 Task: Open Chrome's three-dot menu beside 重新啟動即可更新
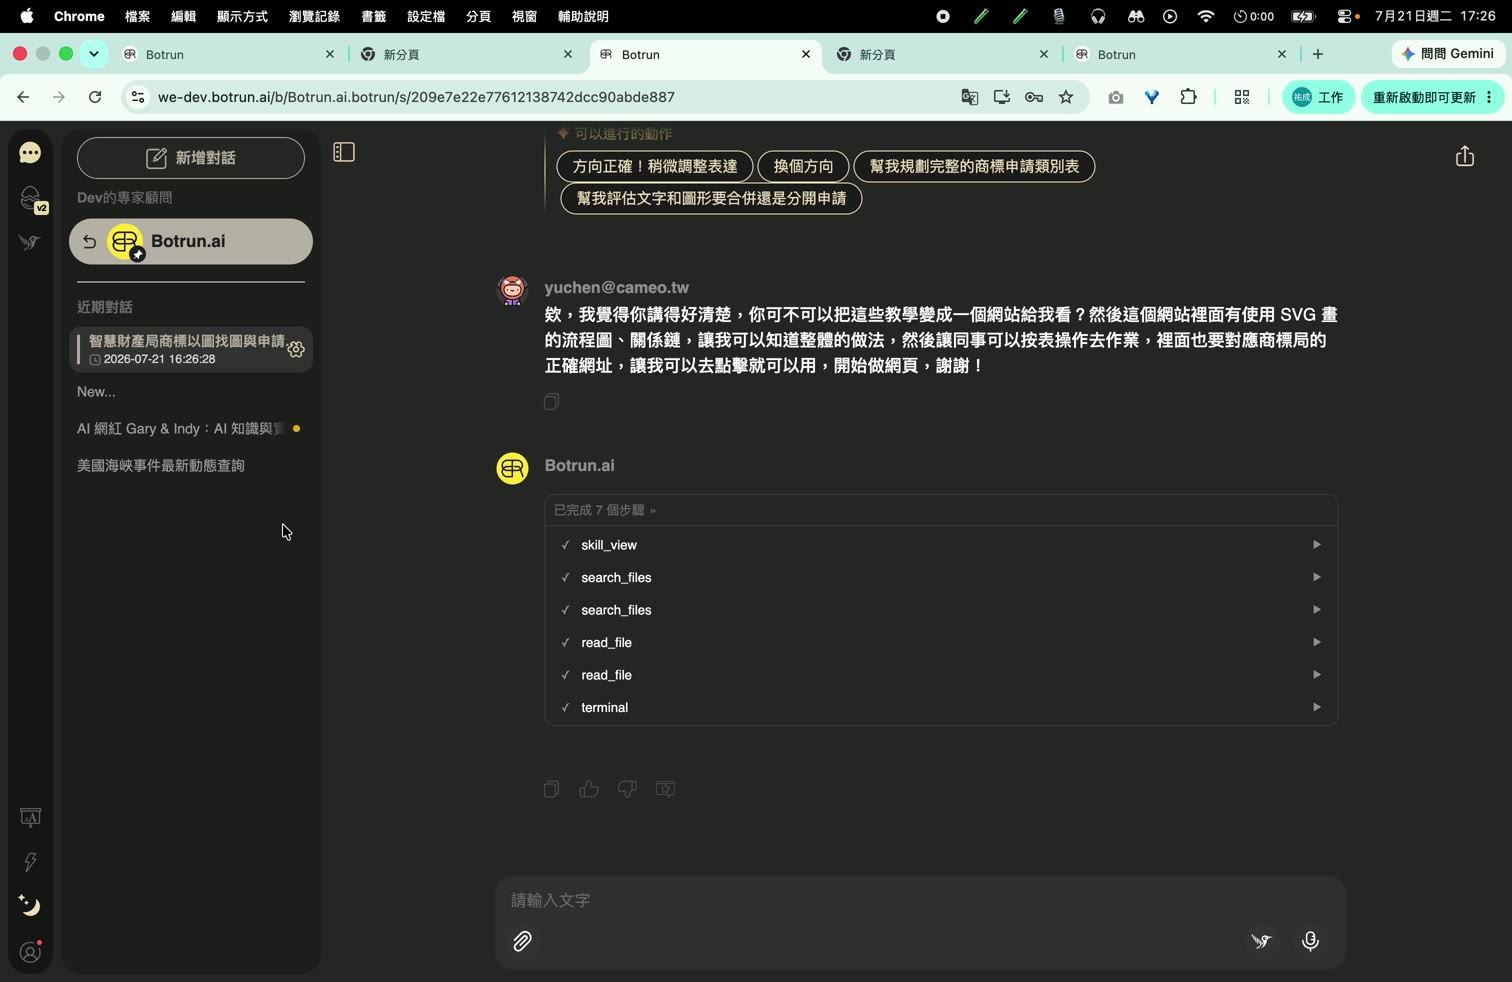coord(1489,97)
